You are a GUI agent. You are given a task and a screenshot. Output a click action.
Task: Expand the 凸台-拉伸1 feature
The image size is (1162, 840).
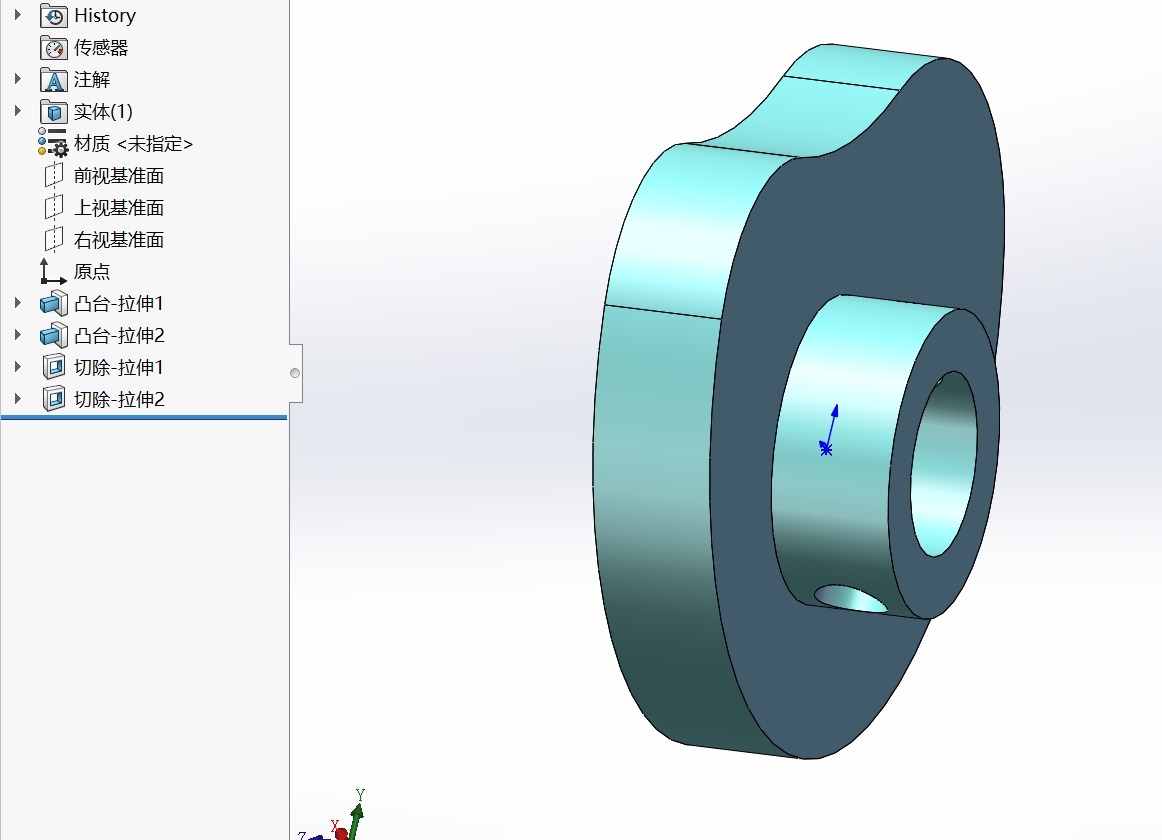[18, 302]
